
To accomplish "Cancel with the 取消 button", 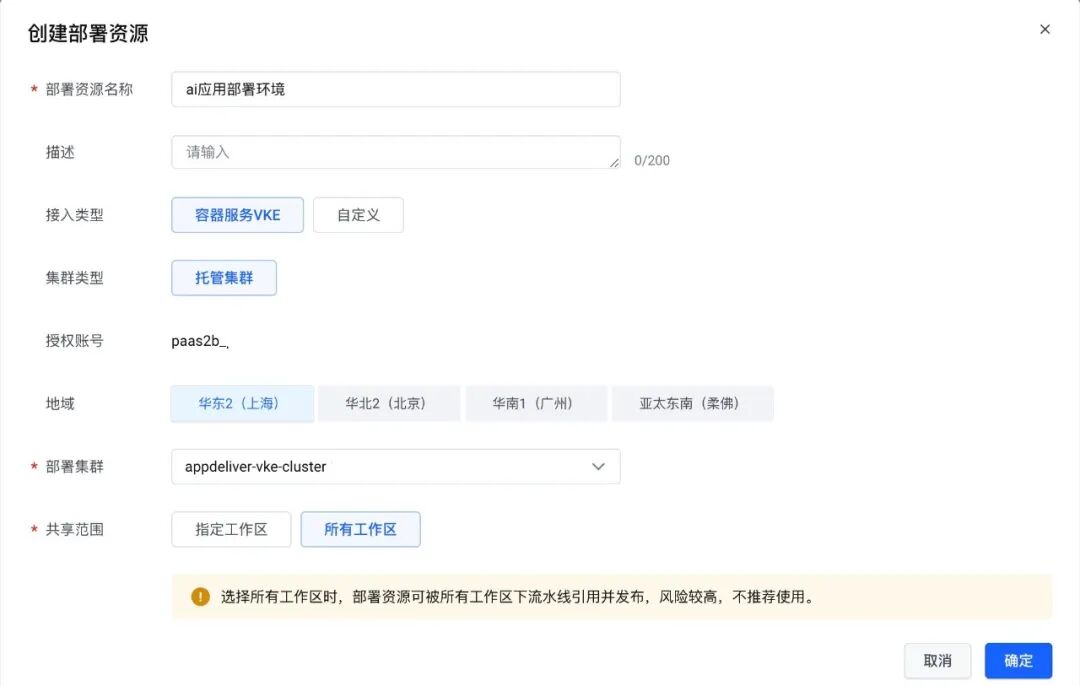I will [x=937, y=661].
